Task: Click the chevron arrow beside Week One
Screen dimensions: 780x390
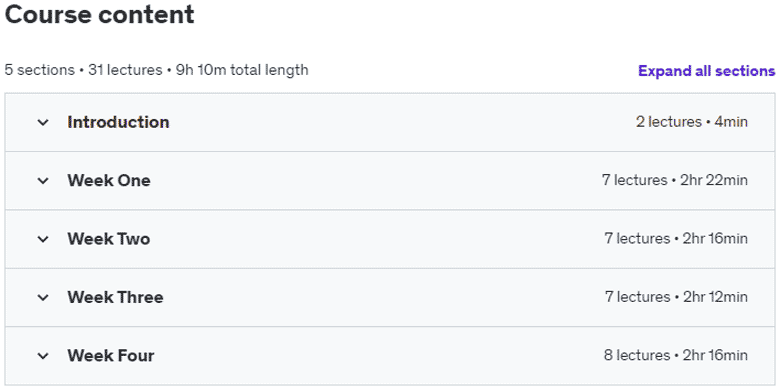Action: (43, 181)
